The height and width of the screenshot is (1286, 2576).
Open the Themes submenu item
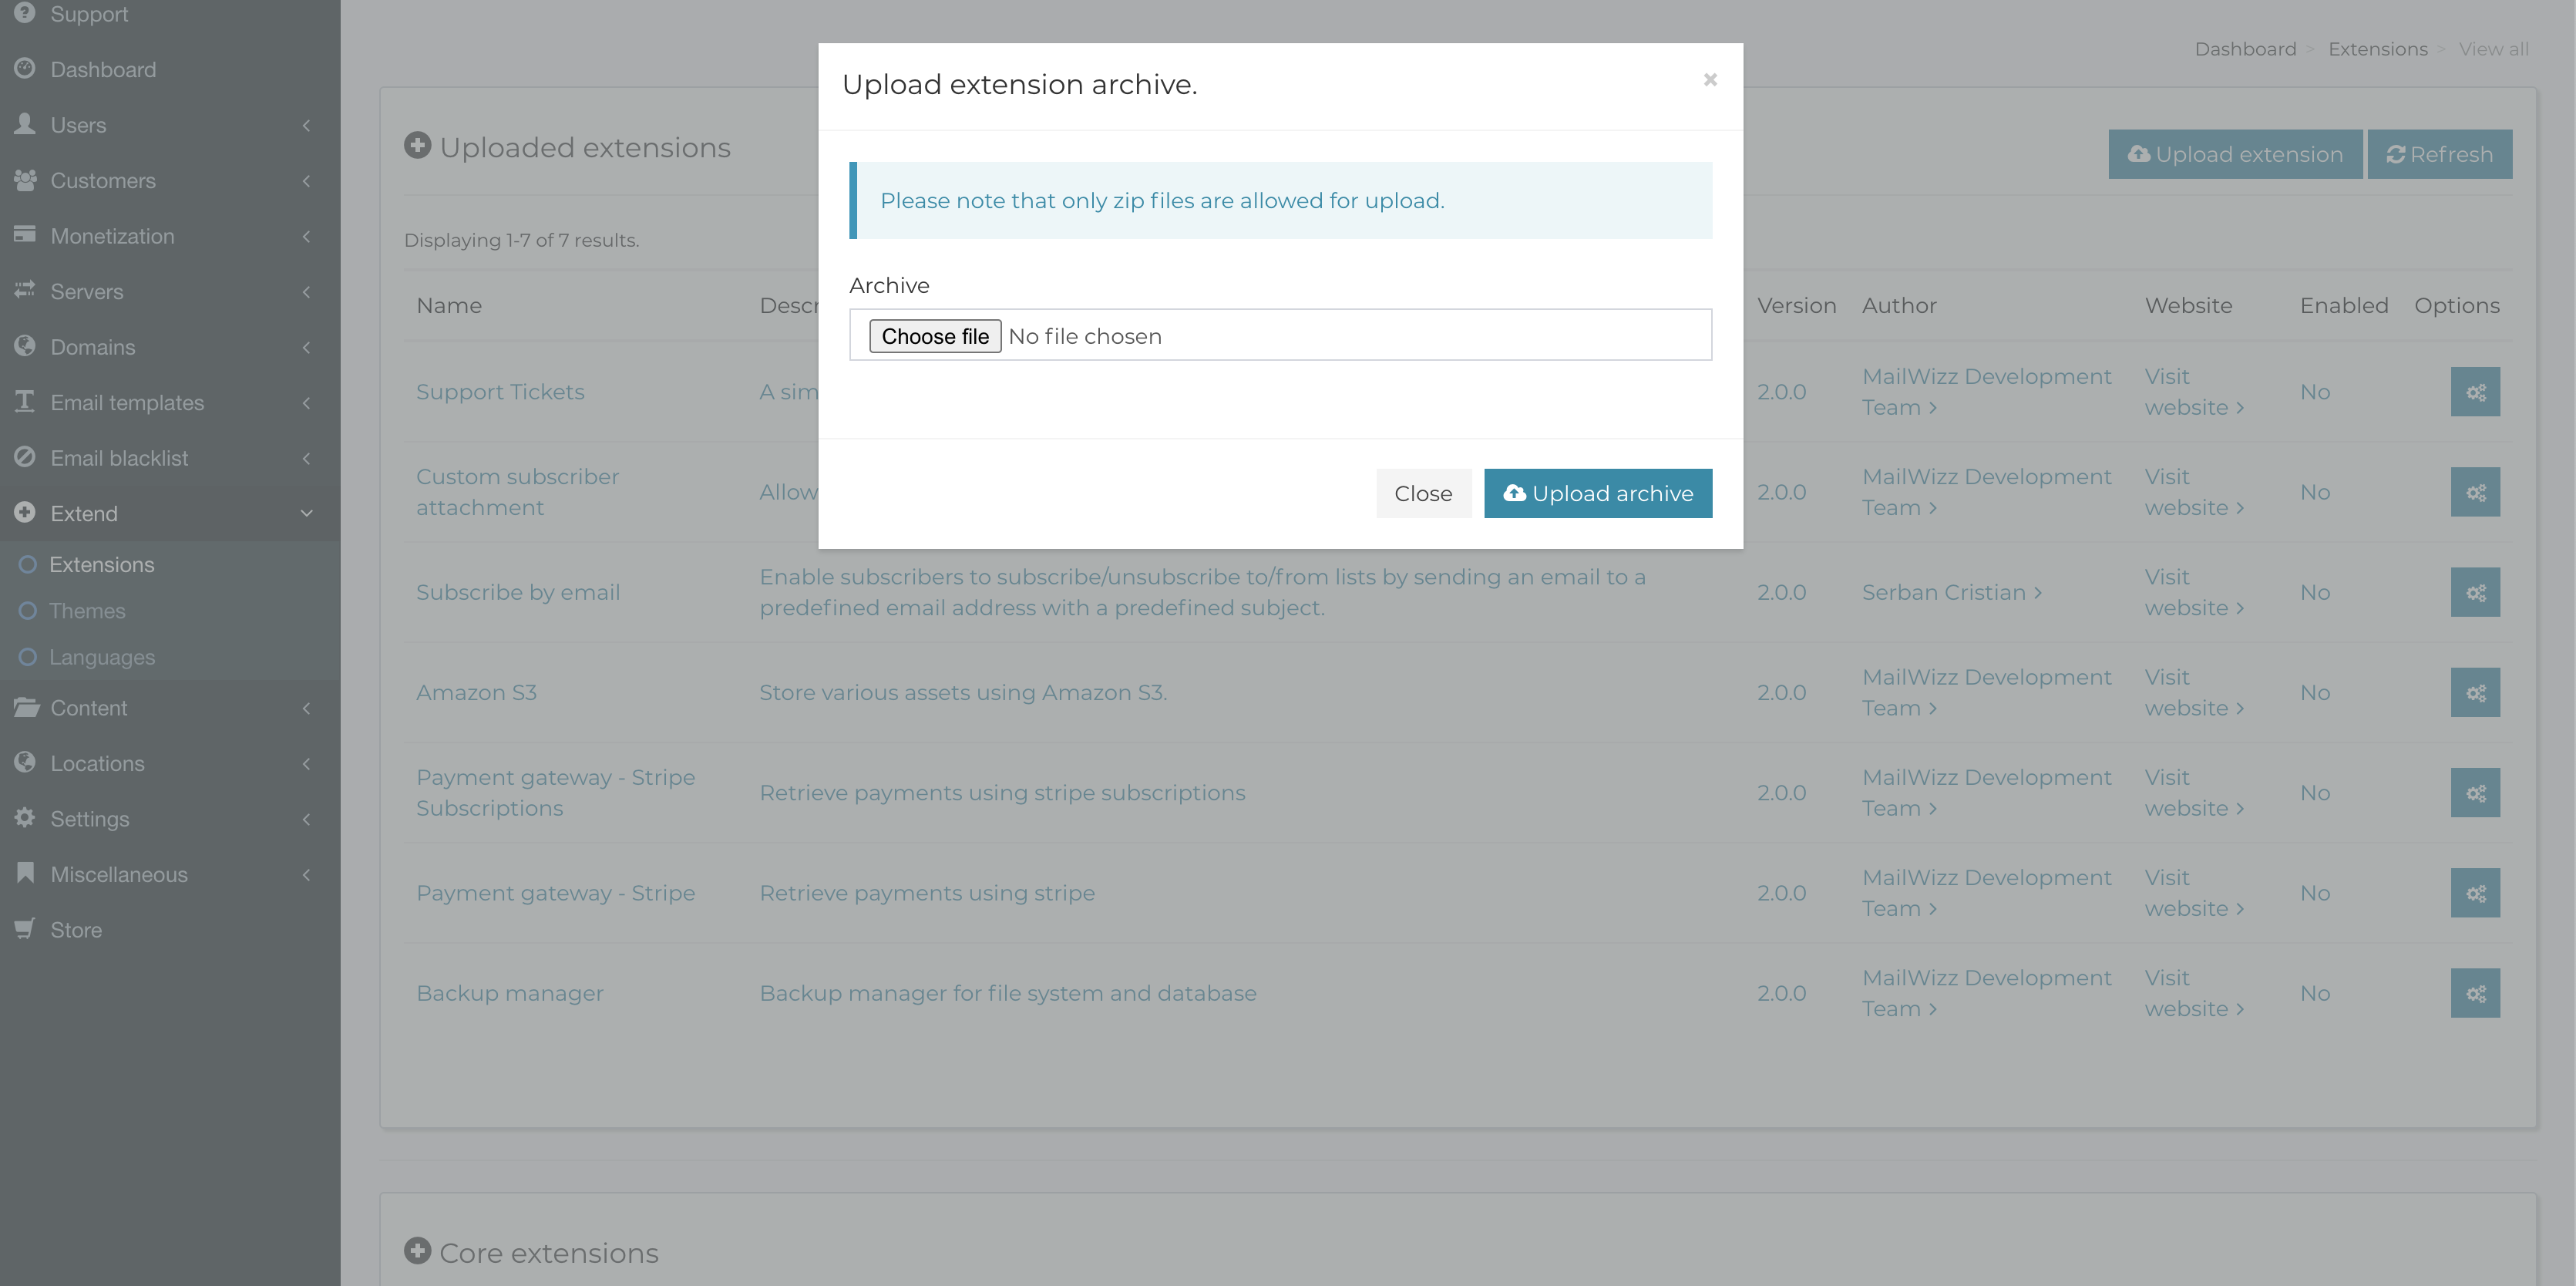(87, 610)
